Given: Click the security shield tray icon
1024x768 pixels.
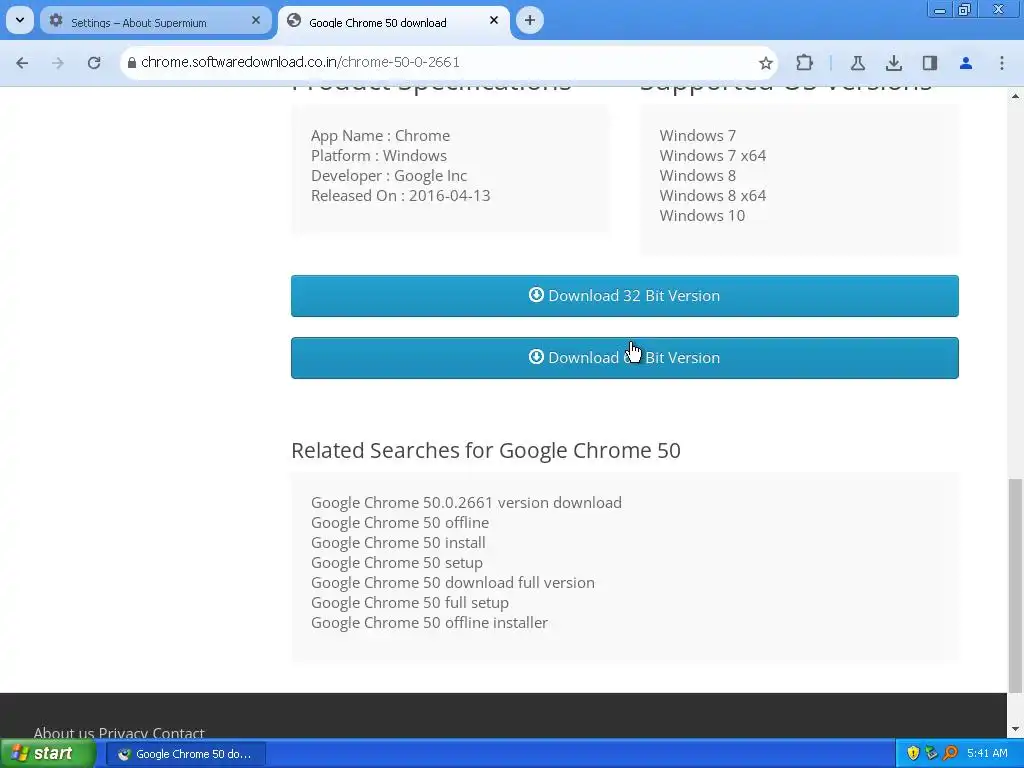Looking at the screenshot, I should coord(913,754).
